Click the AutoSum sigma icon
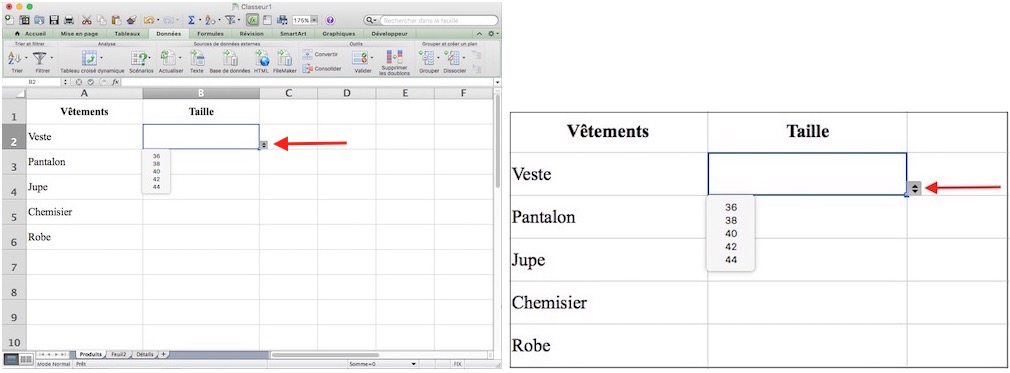Screen dimensions: 1010x373 coord(191,21)
